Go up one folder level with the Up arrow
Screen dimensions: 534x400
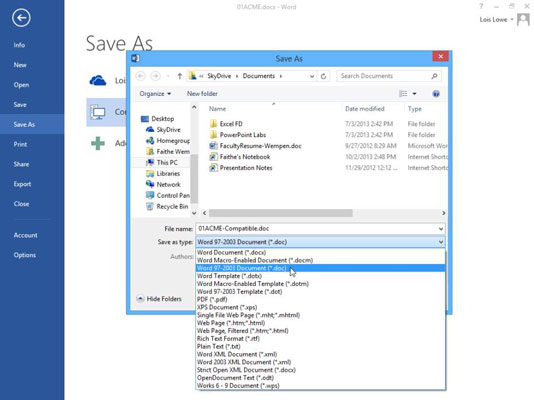[179, 76]
